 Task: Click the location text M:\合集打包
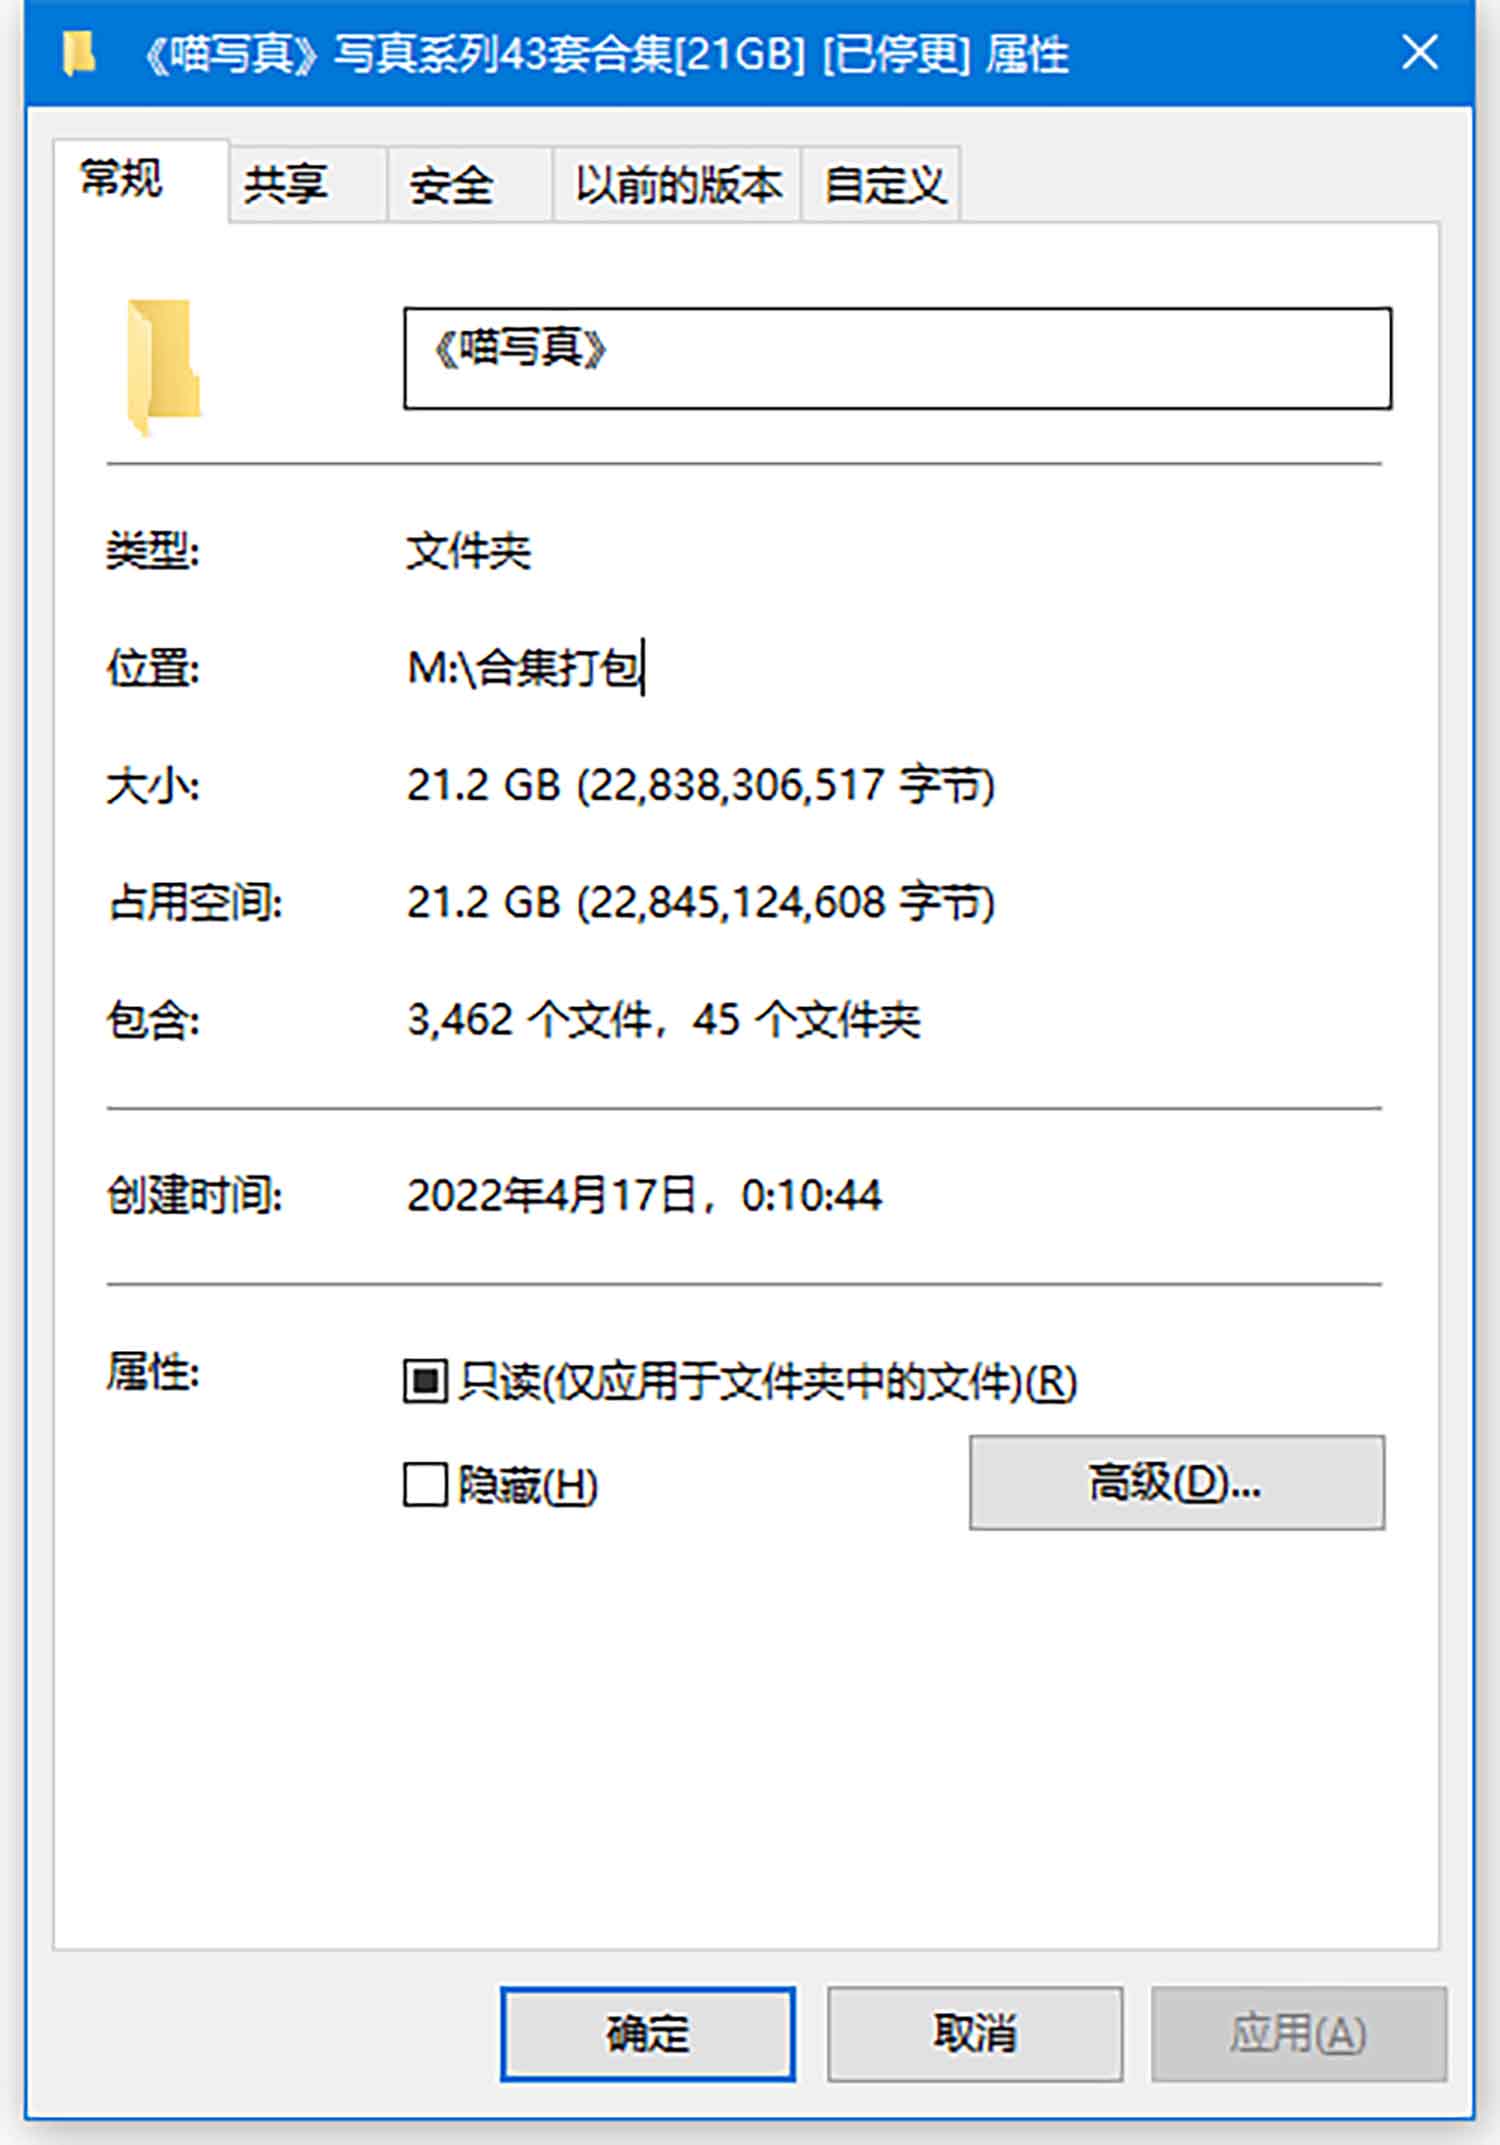[x=525, y=668]
